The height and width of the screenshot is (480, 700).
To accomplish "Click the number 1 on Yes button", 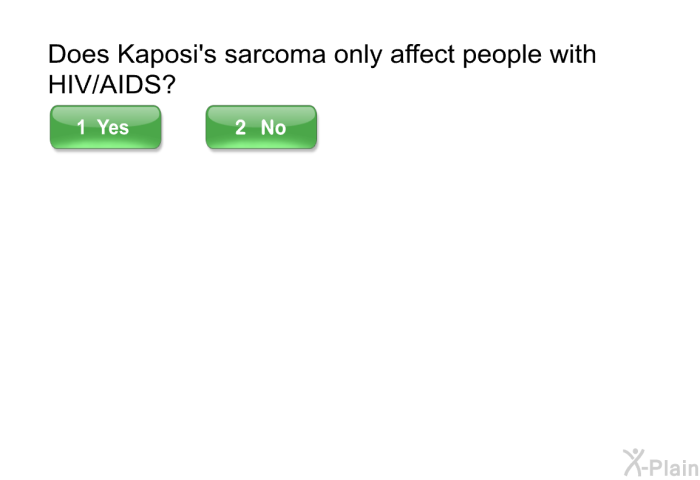I will [x=82, y=128].
